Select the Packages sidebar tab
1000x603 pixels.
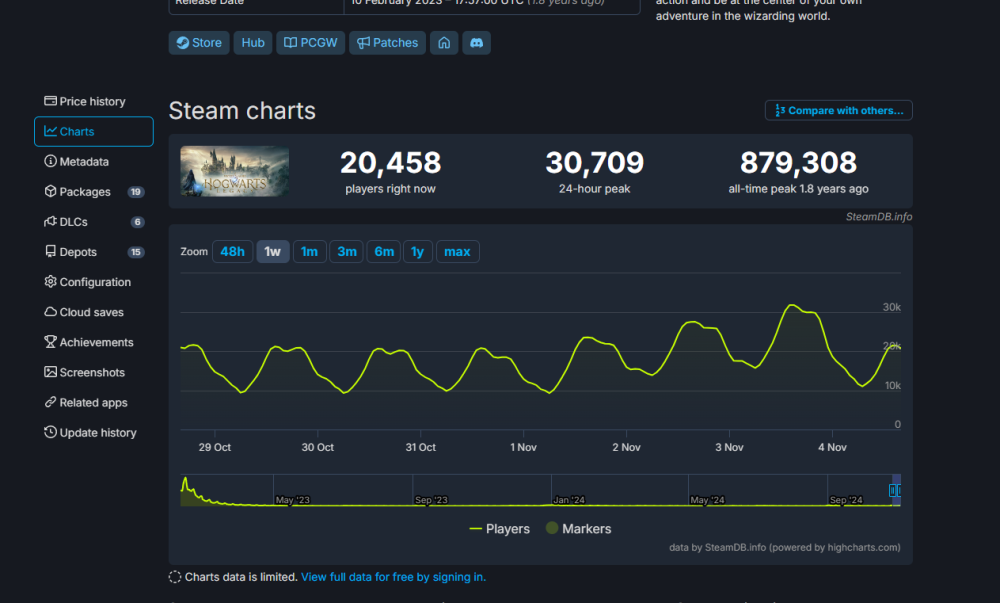85,192
